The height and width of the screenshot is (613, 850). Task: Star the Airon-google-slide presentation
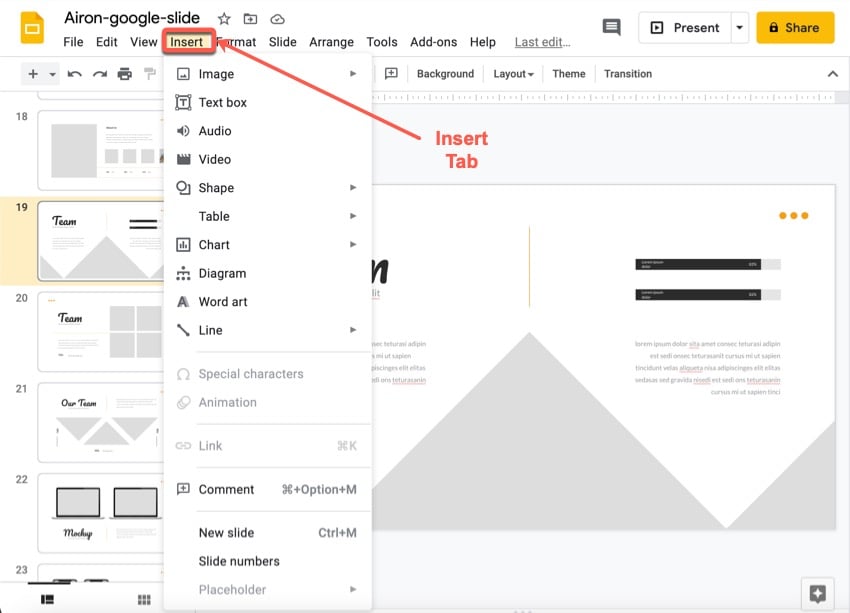[x=224, y=19]
